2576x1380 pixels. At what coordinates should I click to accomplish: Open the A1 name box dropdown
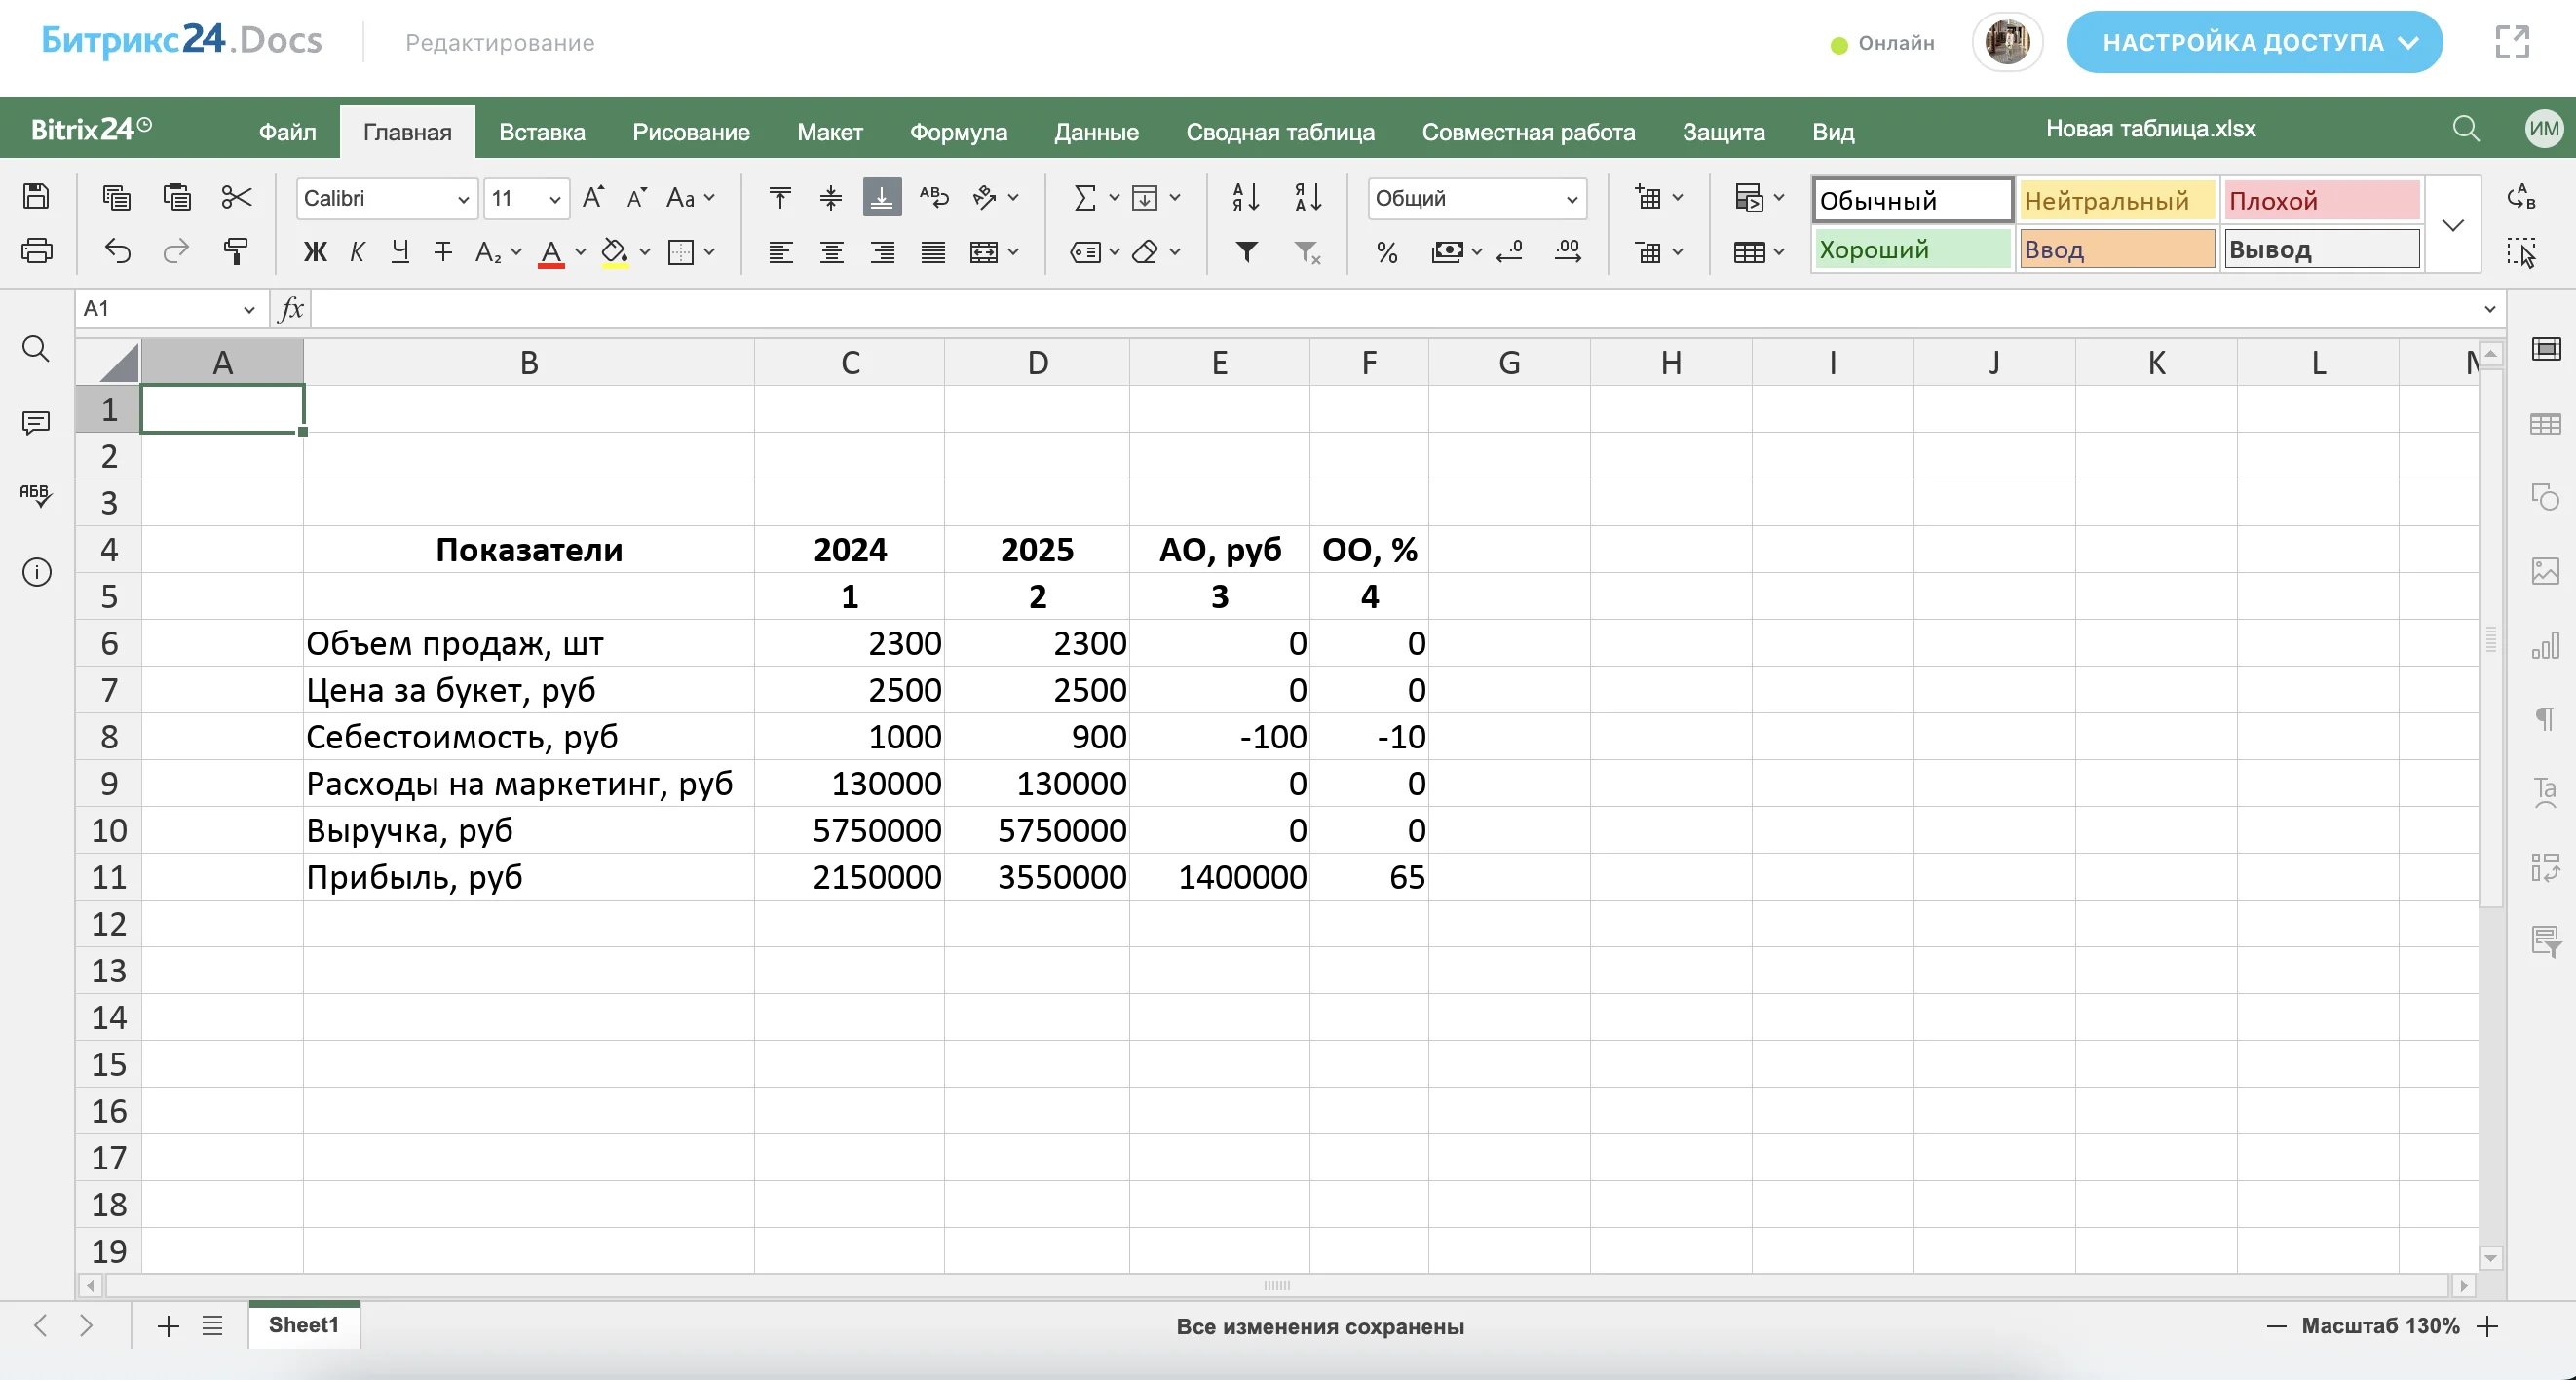tap(249, 309)
